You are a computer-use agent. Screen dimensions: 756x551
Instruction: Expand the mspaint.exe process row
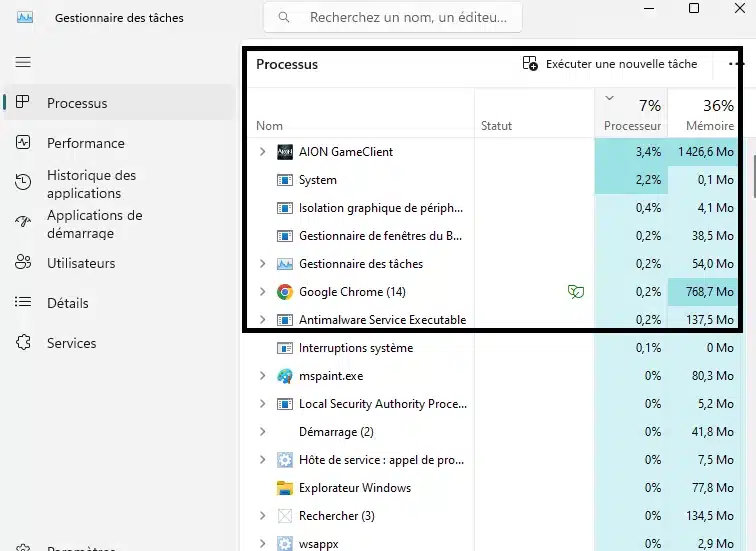pos(263,376)
